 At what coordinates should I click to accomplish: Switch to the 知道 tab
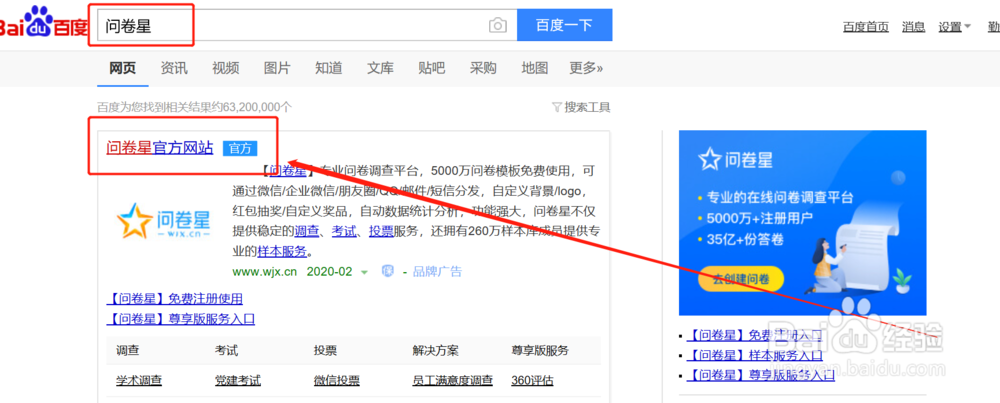point(329,68)
